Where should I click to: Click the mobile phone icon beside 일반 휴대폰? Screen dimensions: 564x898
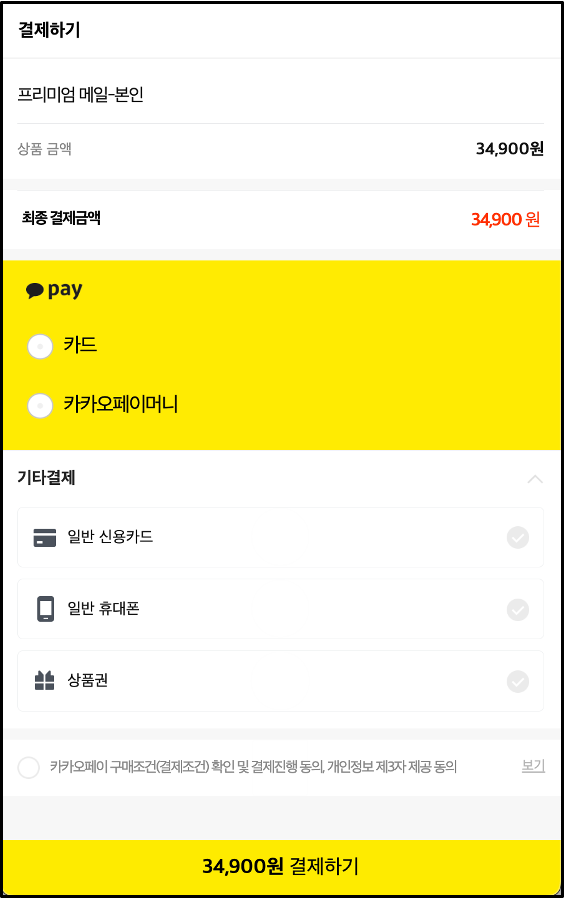(45, 609)
